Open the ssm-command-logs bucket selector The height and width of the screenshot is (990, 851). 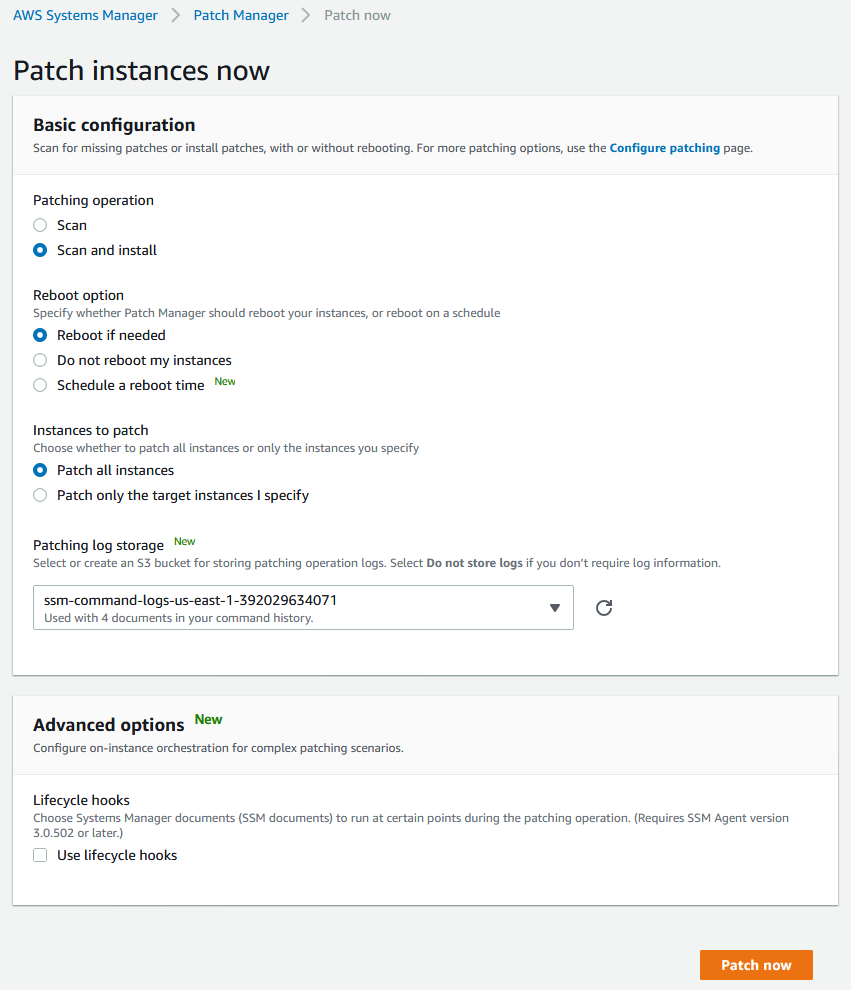click(x=303, y=607)
